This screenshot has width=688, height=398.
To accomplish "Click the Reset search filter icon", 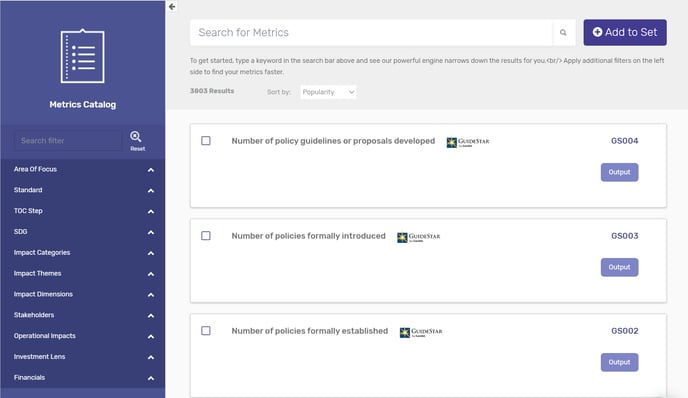I will 136,141.
